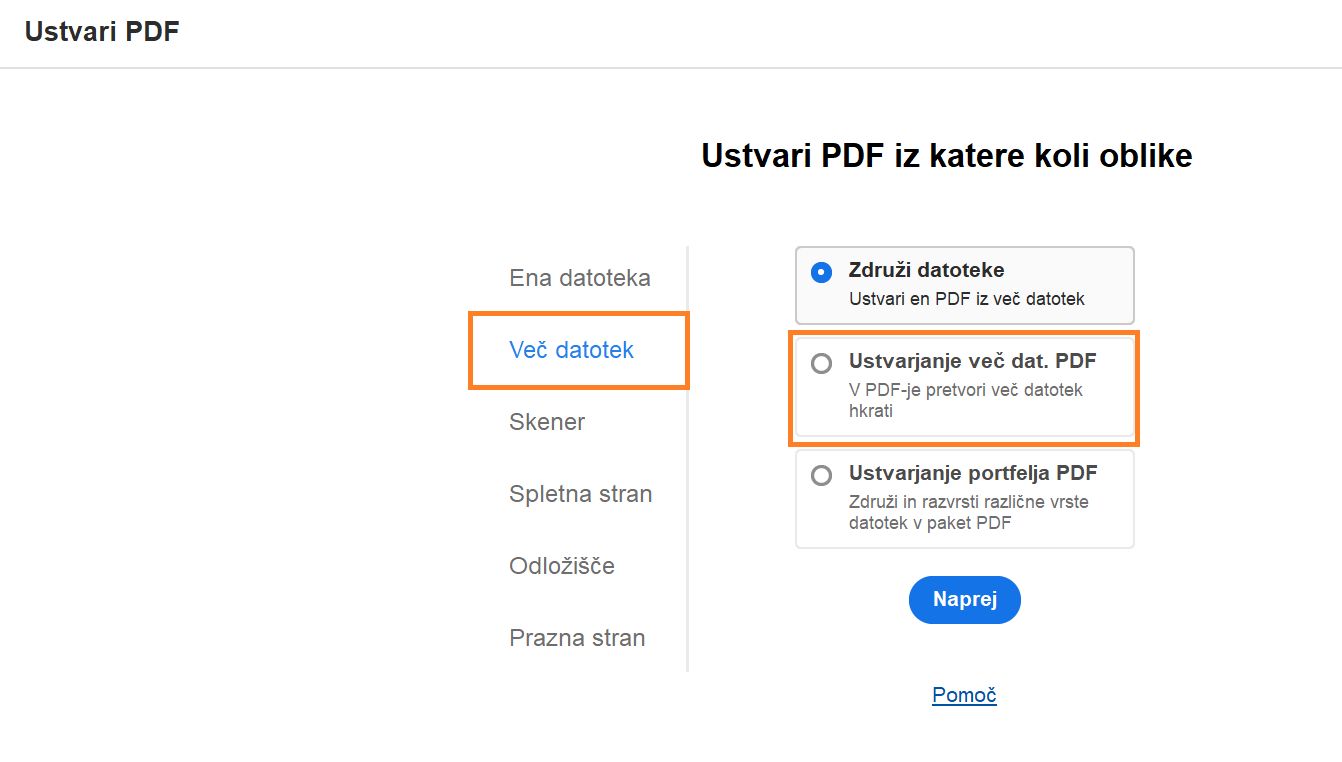Select the Združi datoteke radio button
Viewport: 1342px width, 762px height.
pos(823,270)
